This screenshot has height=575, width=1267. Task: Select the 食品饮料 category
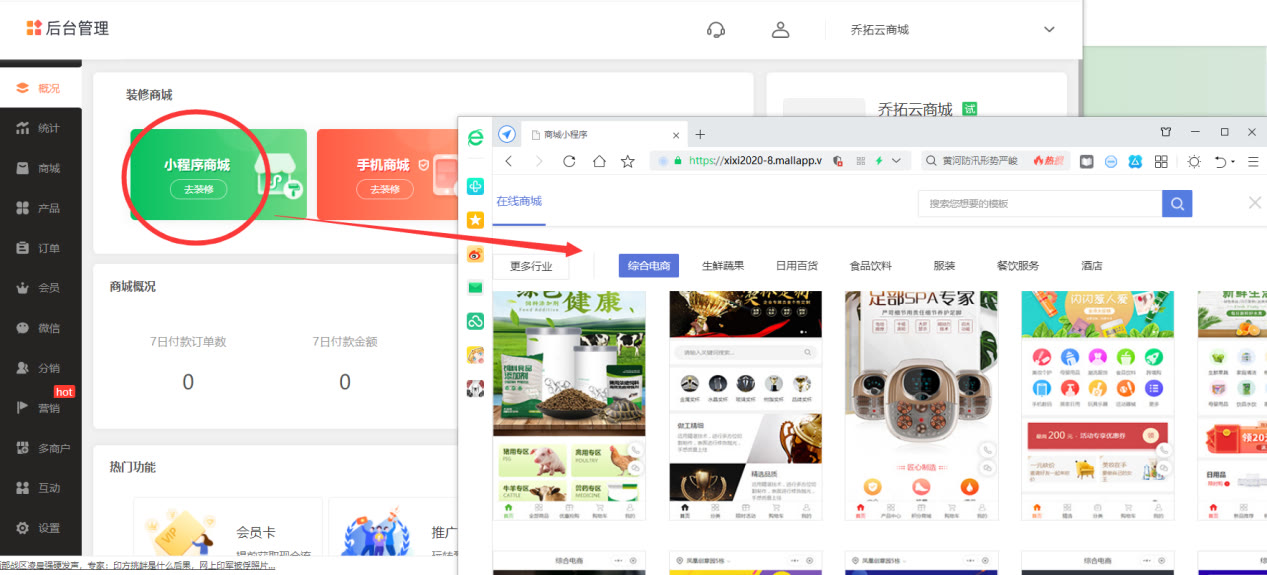(x=871, y=266)
